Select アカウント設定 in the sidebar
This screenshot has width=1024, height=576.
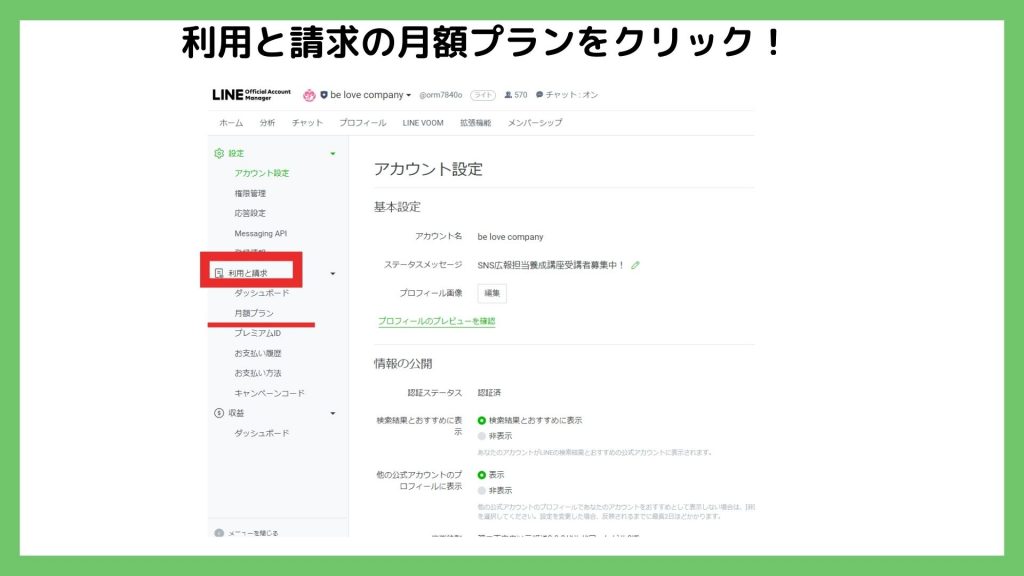point(262,174)
